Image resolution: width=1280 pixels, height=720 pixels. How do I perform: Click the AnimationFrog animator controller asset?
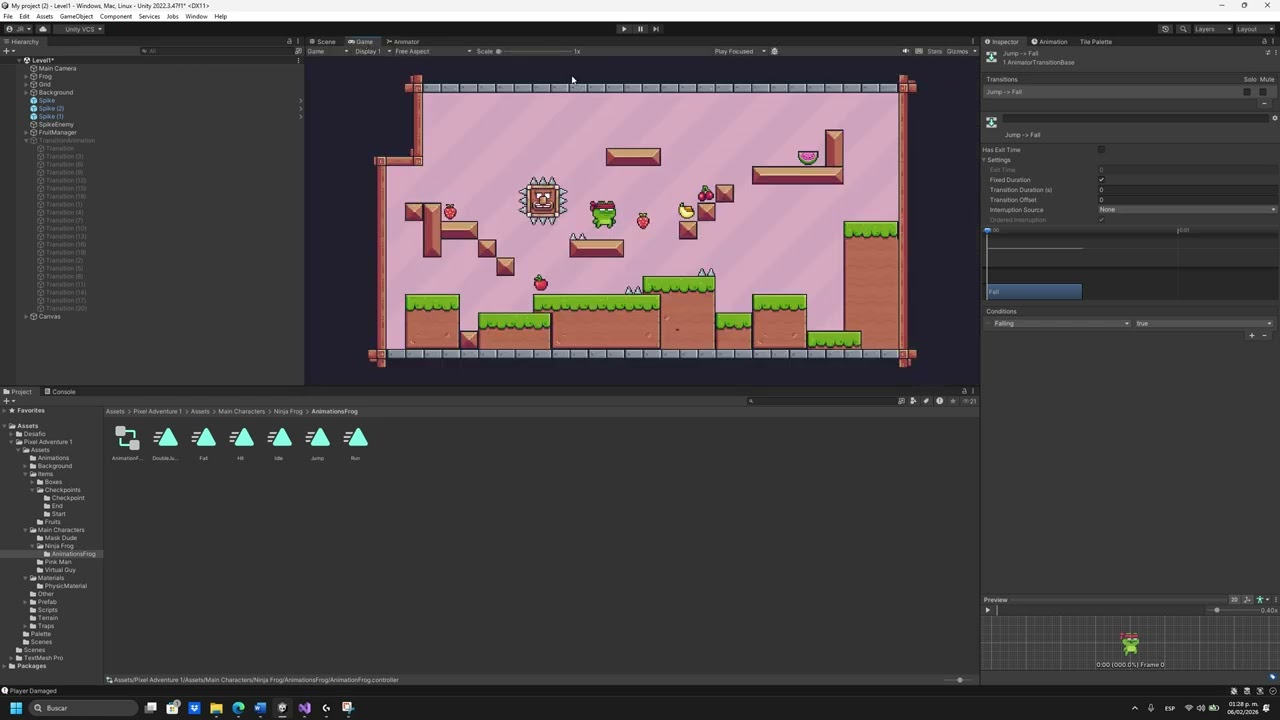pyautogui.click(x=127, y=443)
